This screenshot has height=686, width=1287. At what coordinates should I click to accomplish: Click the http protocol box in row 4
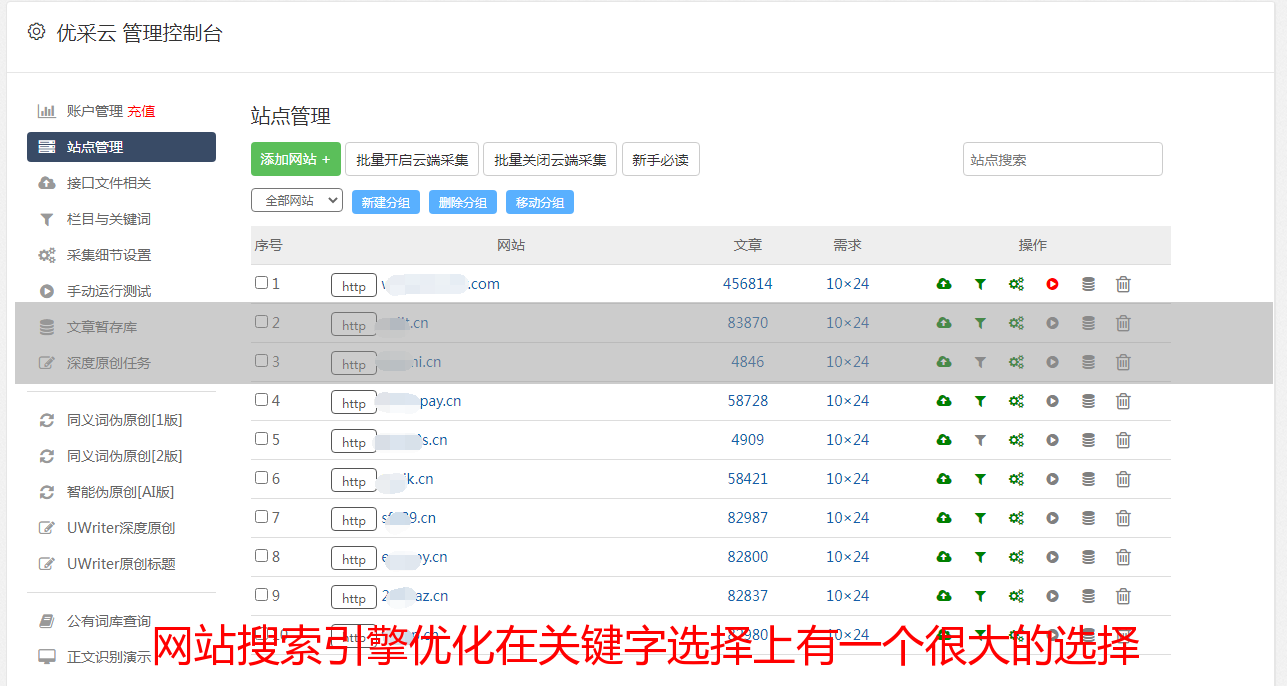click(354, 403)
